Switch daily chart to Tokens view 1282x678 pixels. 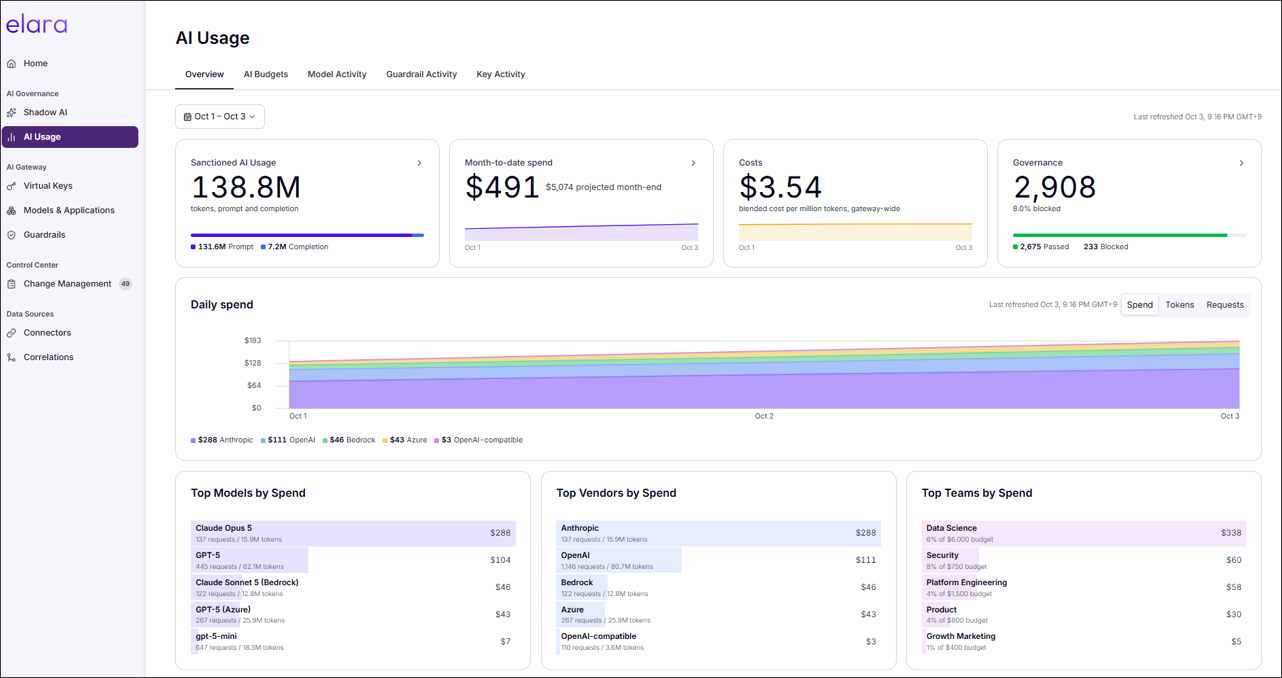1180,305
